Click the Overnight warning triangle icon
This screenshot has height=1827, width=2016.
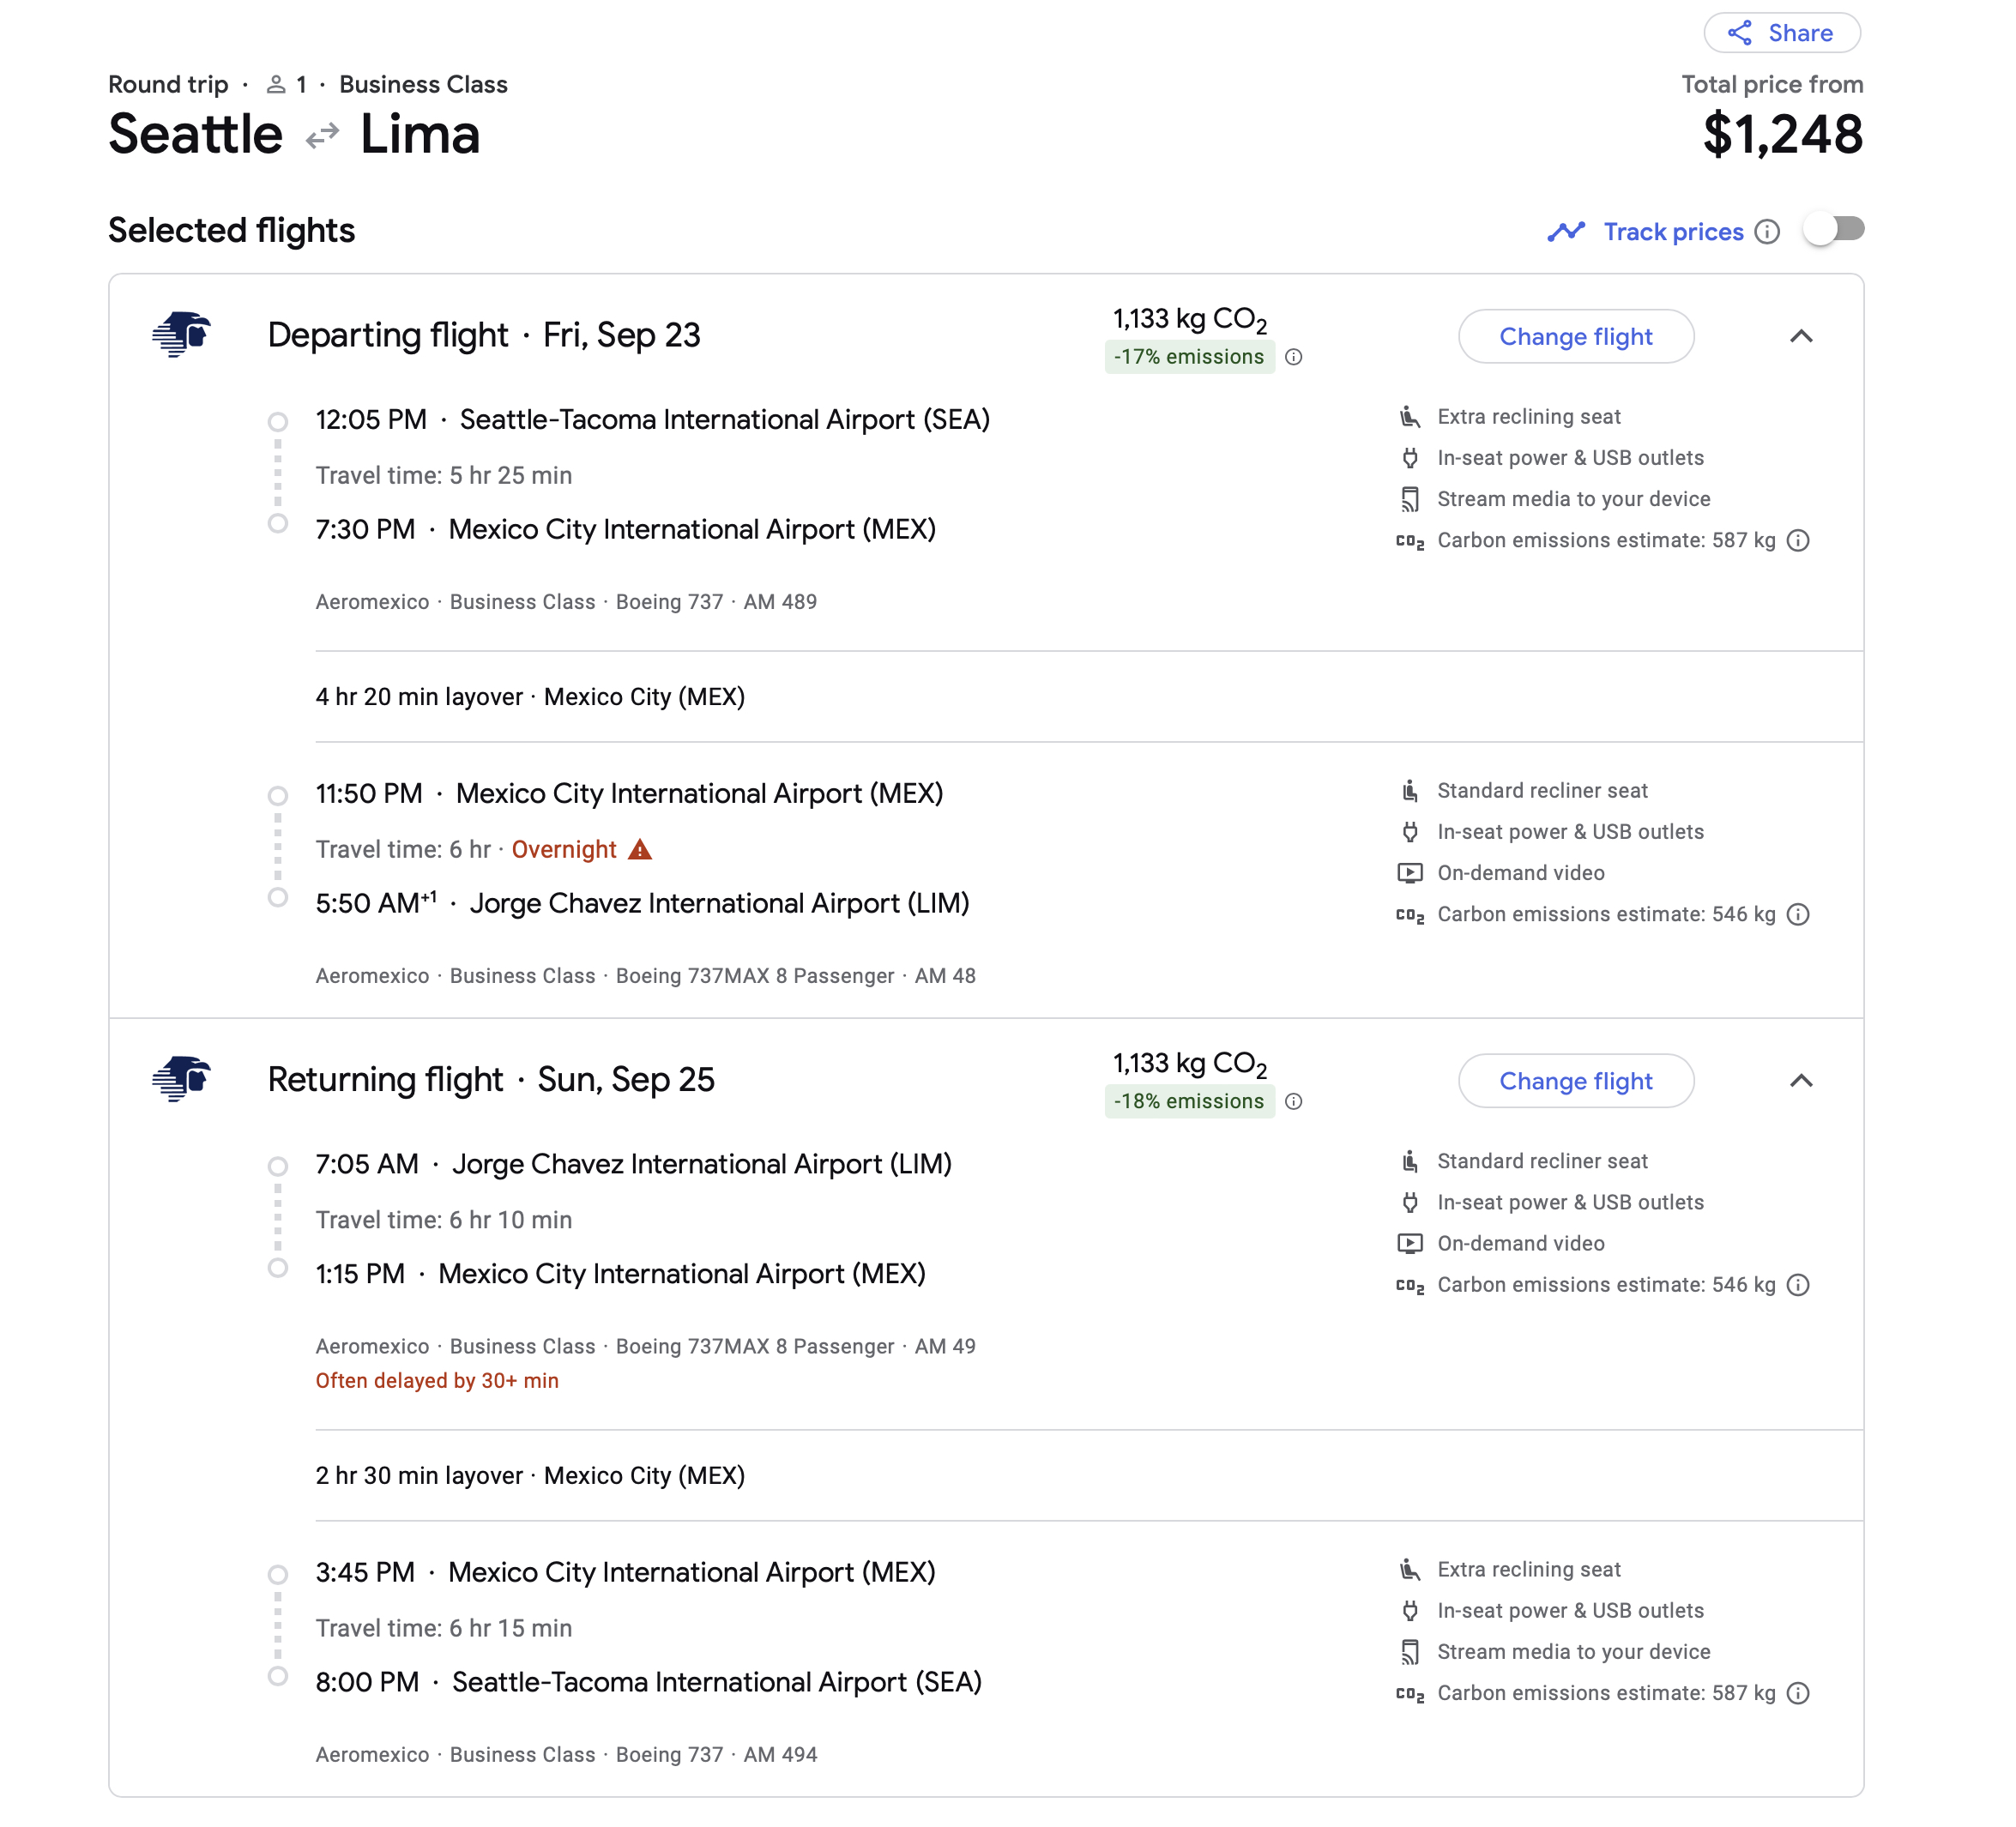point(640,850)
